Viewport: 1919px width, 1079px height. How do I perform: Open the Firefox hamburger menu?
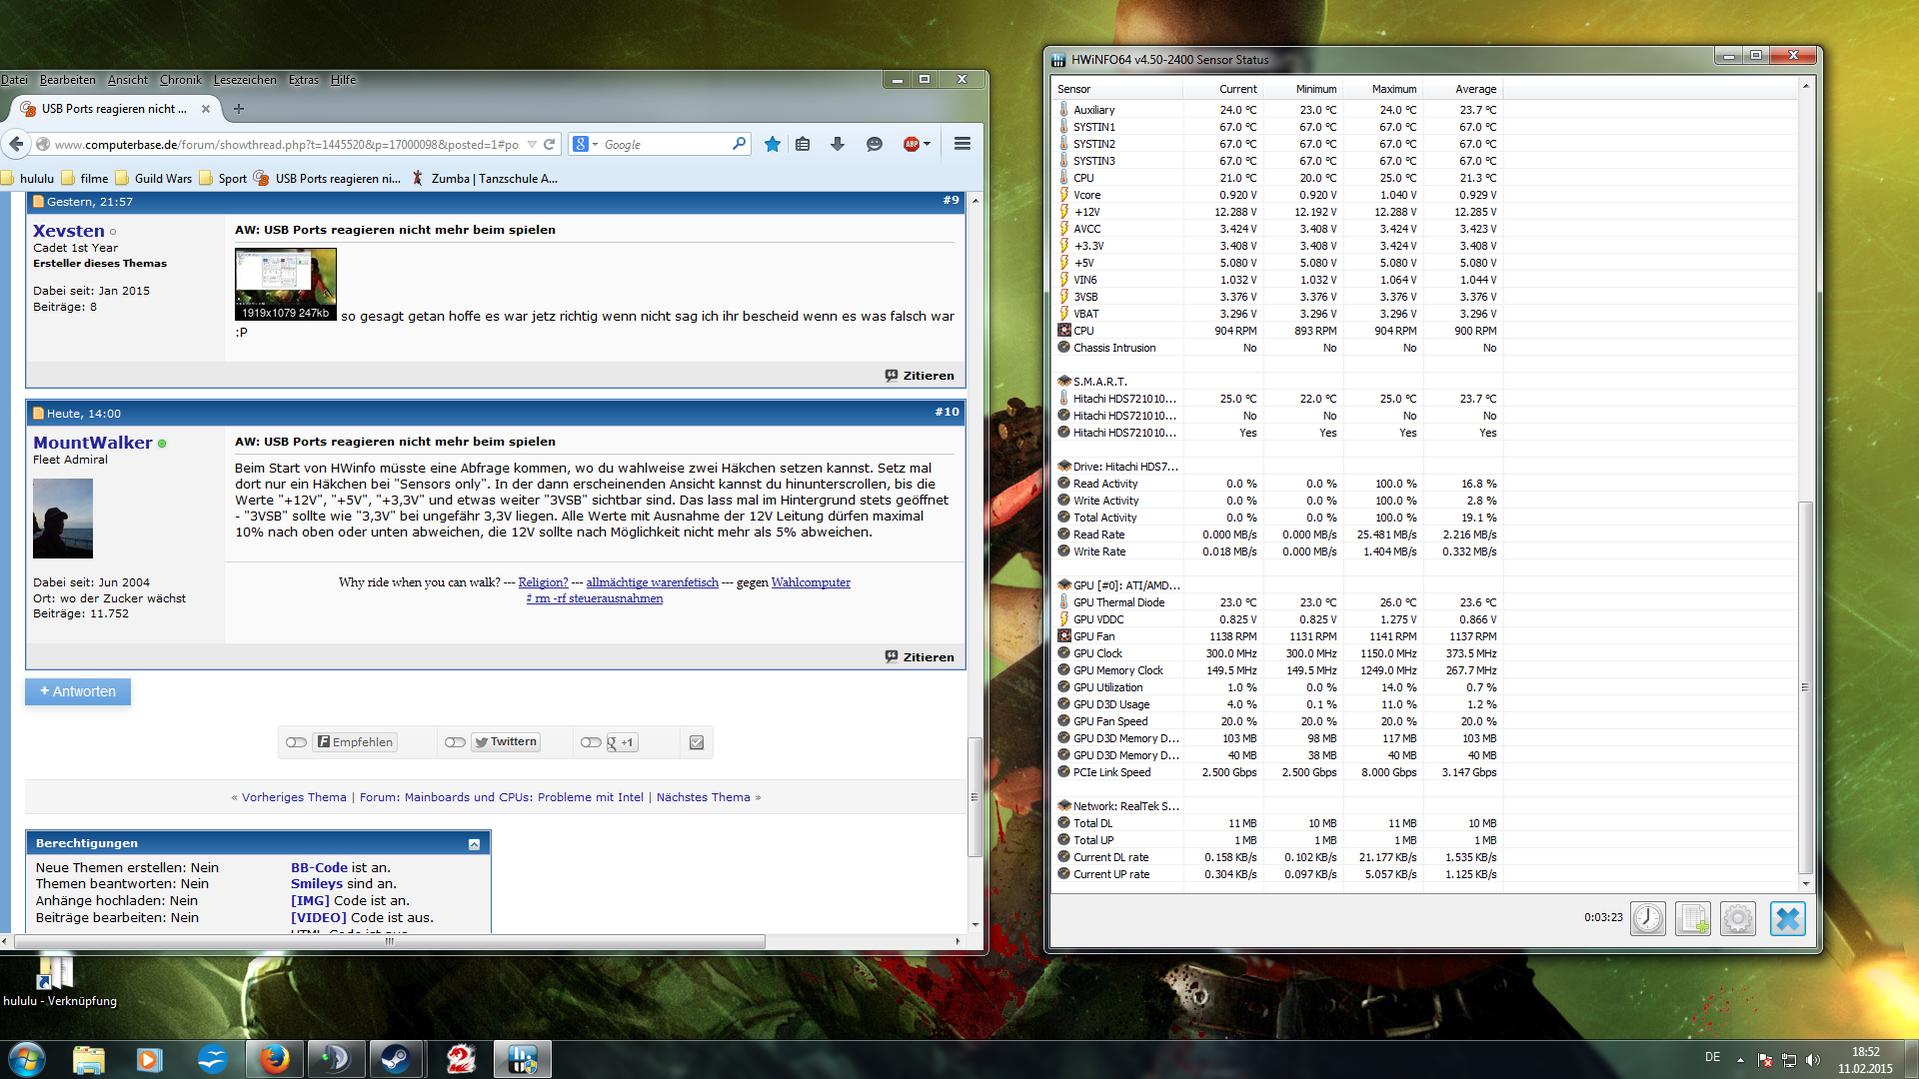pyautogui.click(x=962, y=144)
